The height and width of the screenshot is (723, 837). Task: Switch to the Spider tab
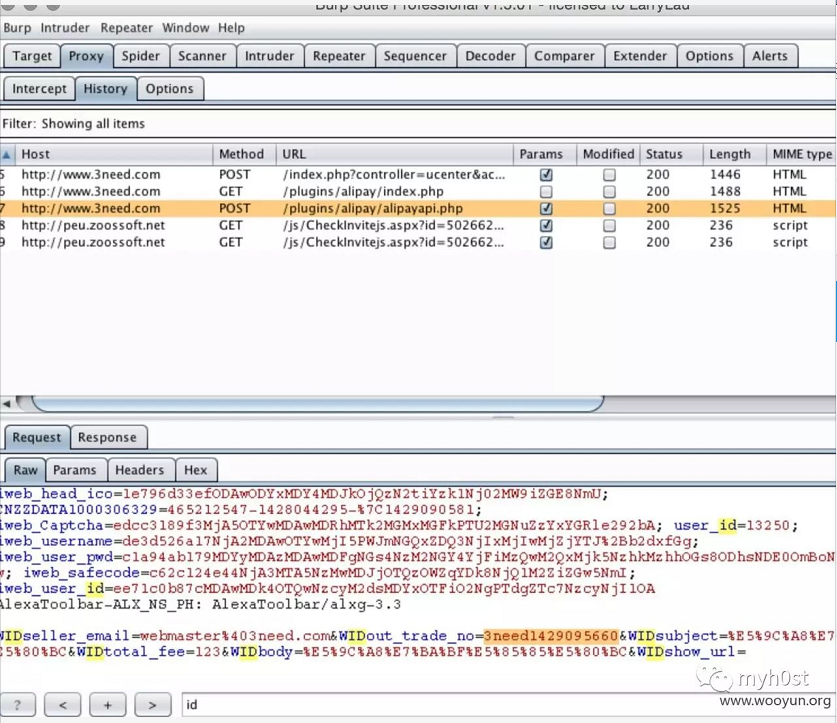(140, 56)
